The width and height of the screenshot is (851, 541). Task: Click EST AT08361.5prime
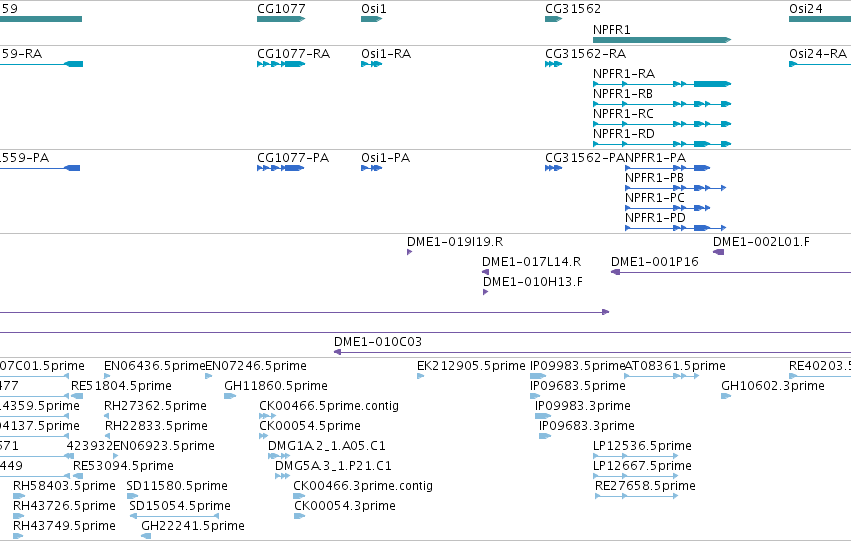click(x=662, y=376)
